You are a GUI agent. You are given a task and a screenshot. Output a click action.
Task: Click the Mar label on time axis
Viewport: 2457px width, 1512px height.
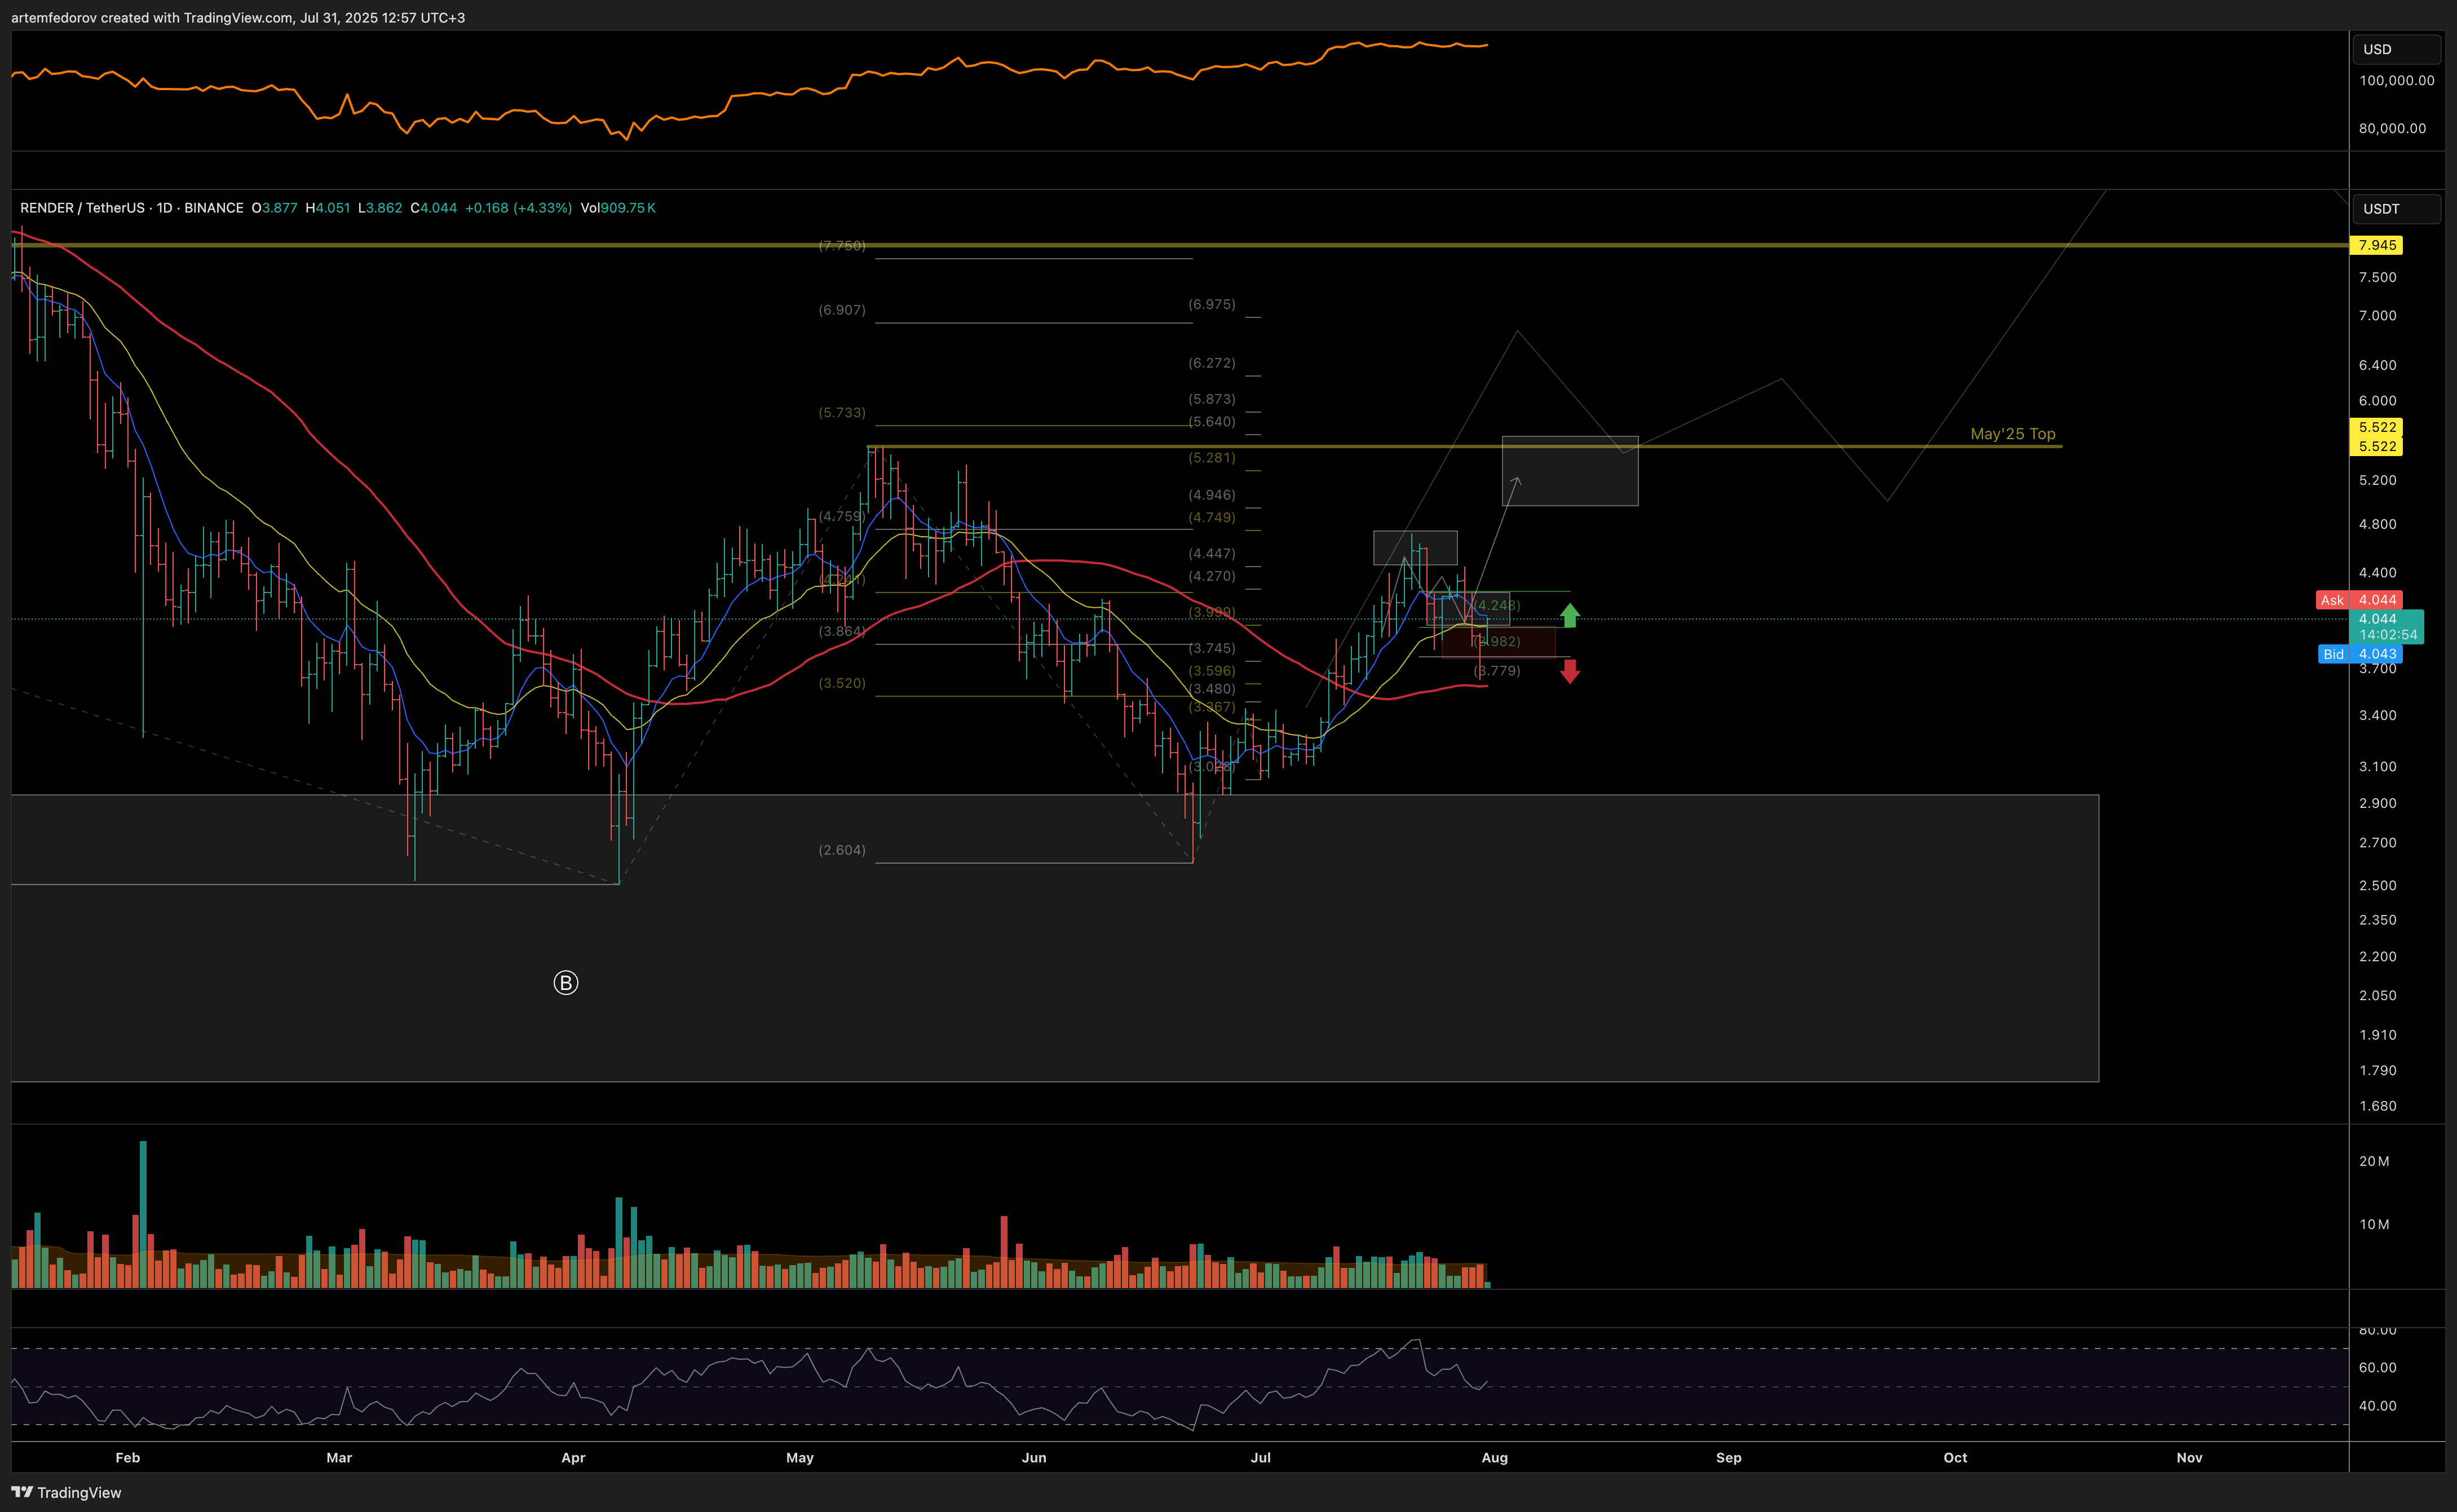click(x=339, y=1457)
